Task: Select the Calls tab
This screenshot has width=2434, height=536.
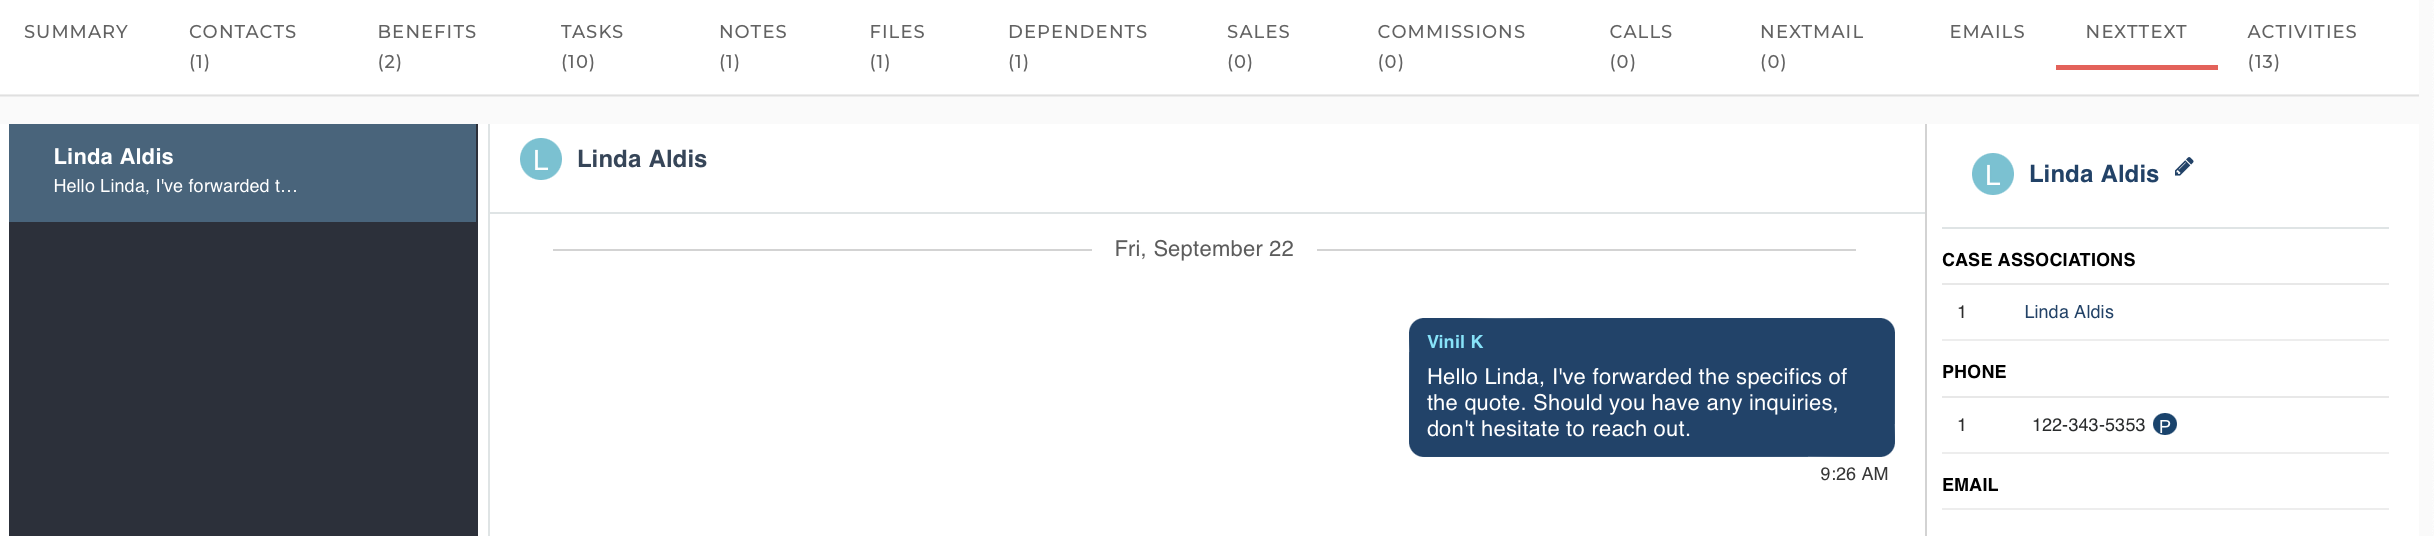Action: click(1641, 46)
